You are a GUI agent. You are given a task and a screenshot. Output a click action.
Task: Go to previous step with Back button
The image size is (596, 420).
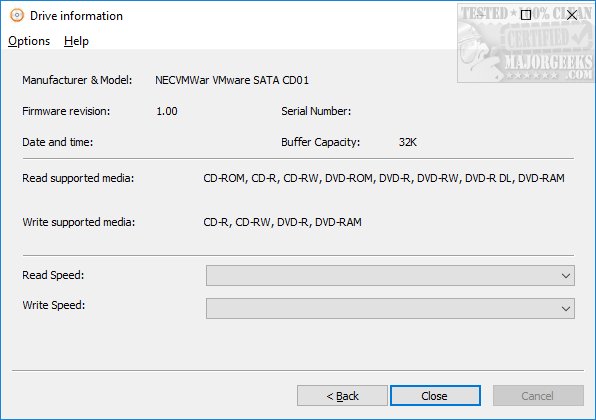click(342, 396)
